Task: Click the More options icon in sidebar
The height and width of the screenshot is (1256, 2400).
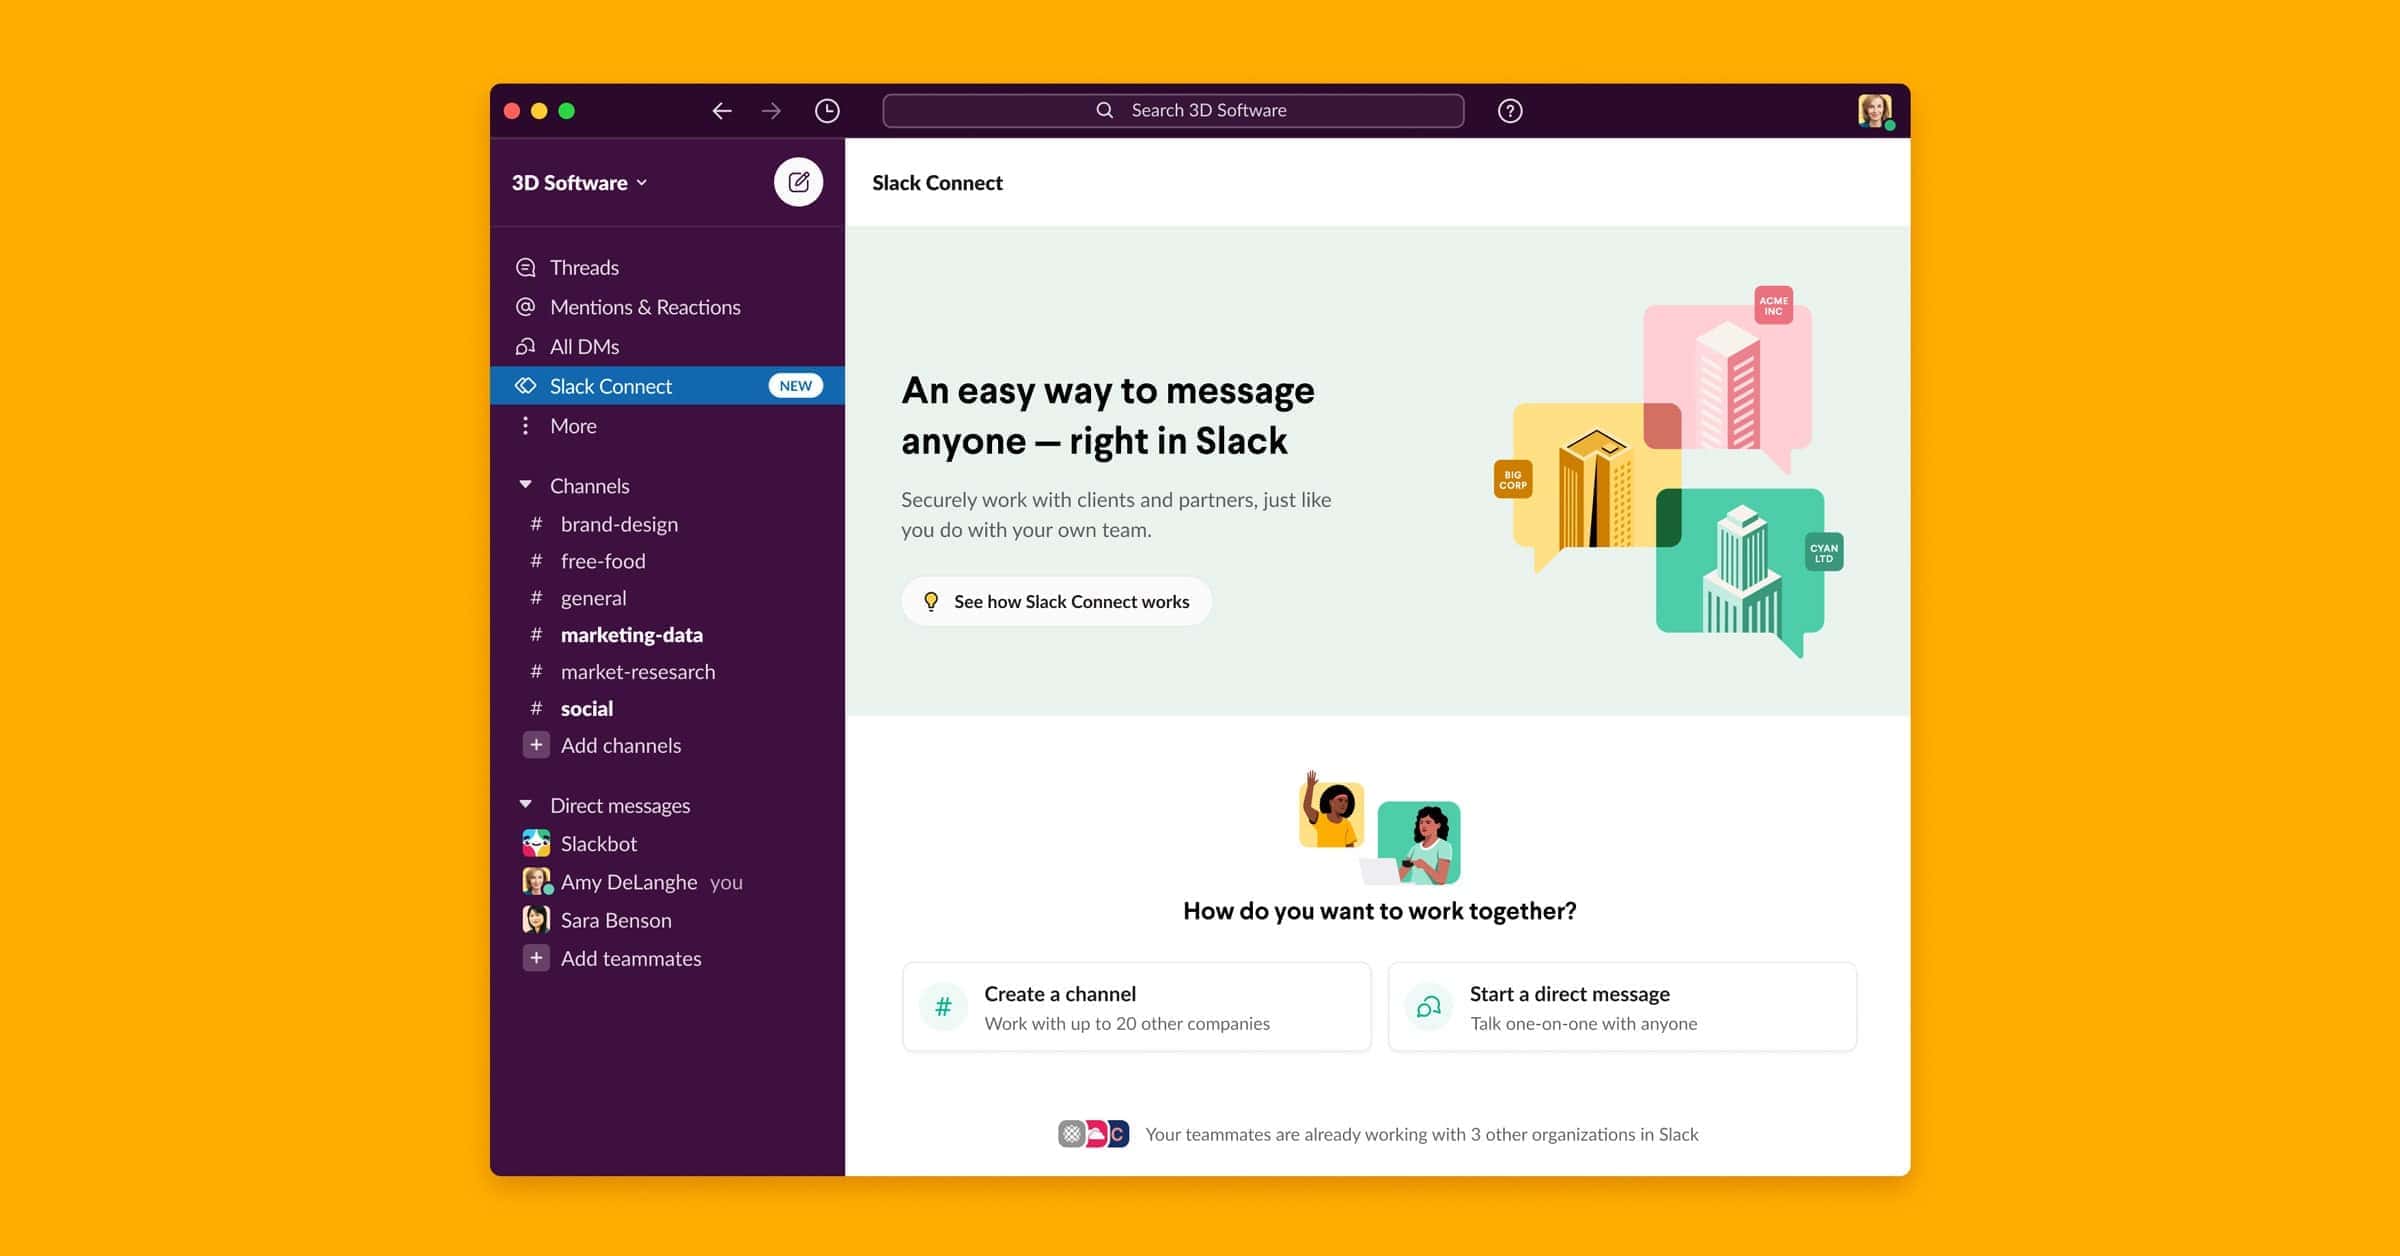Action: click(x=525, y=425)
